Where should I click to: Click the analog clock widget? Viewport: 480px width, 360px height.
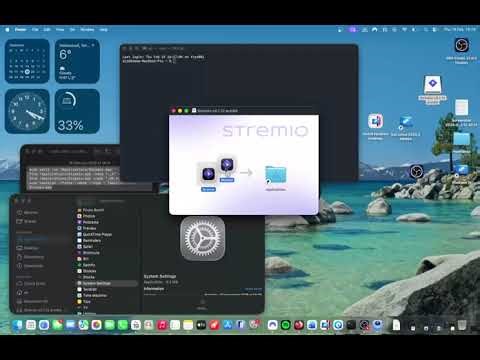[x=27, y=111]
